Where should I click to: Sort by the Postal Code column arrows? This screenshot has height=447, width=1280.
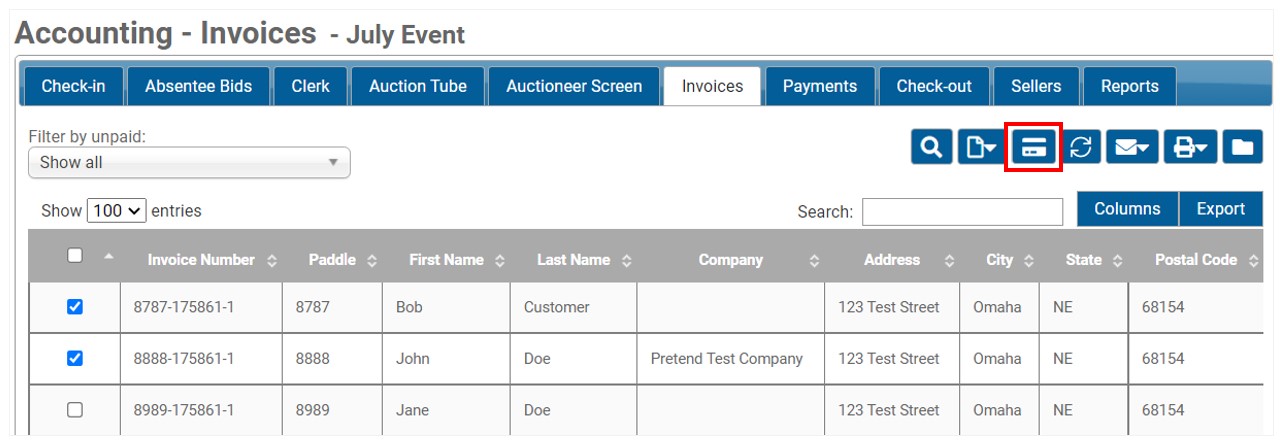[1253, 261]
